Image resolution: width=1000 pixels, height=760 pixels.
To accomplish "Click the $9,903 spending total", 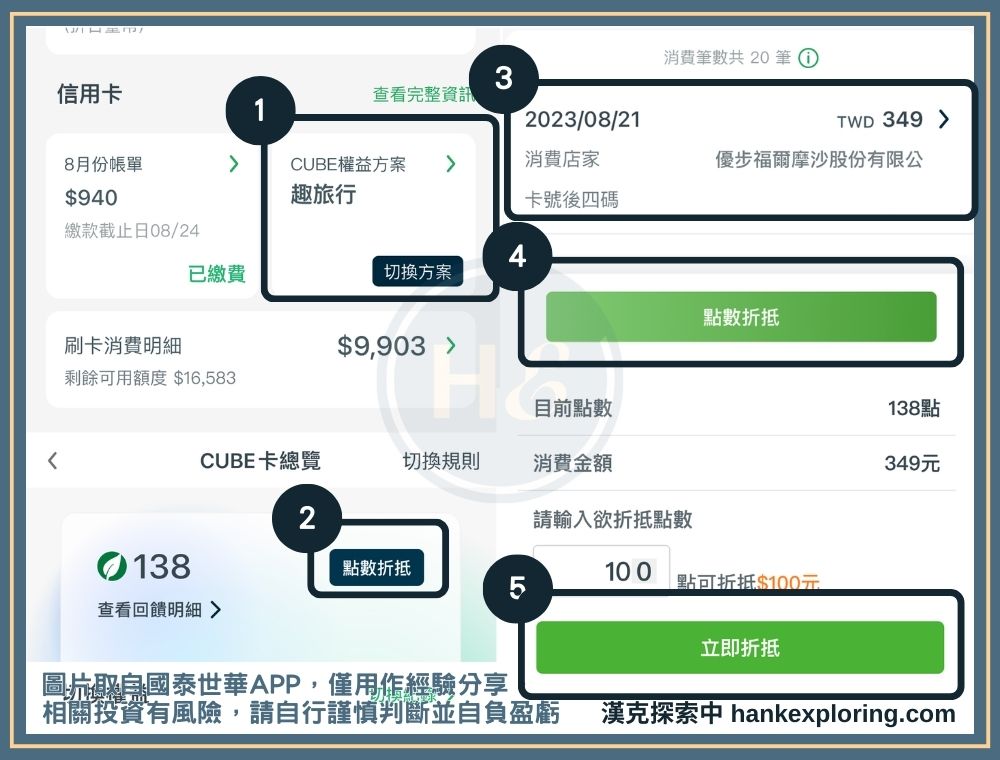I will [381, 346].
